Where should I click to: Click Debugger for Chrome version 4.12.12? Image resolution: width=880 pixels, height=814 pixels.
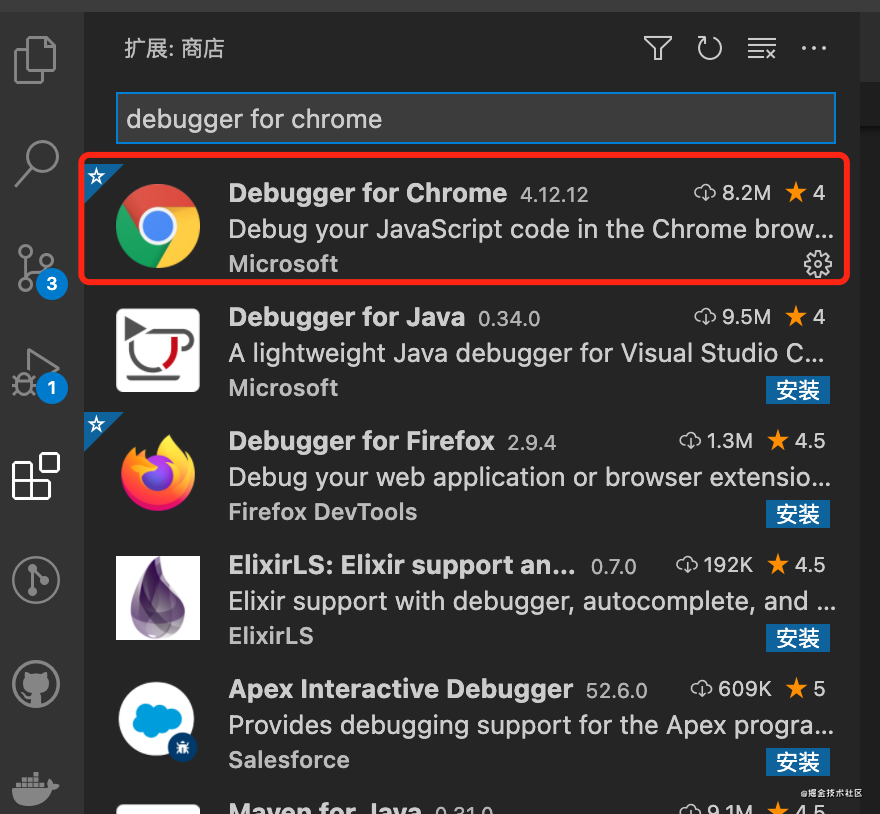coord(554,195)
